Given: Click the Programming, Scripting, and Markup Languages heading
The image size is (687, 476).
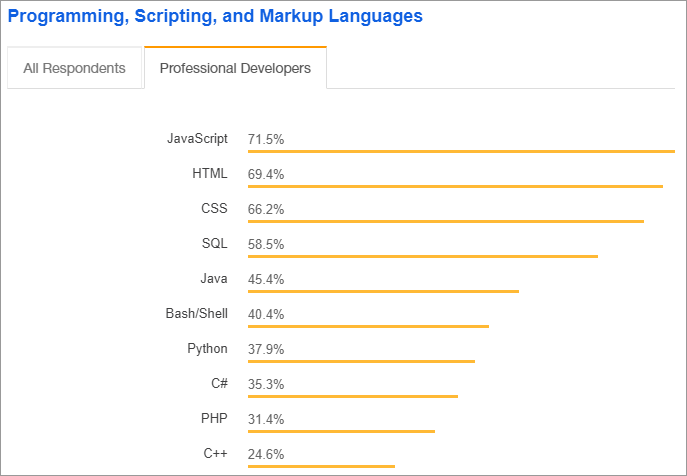Looking at the screenshot, I should [215, 16].
